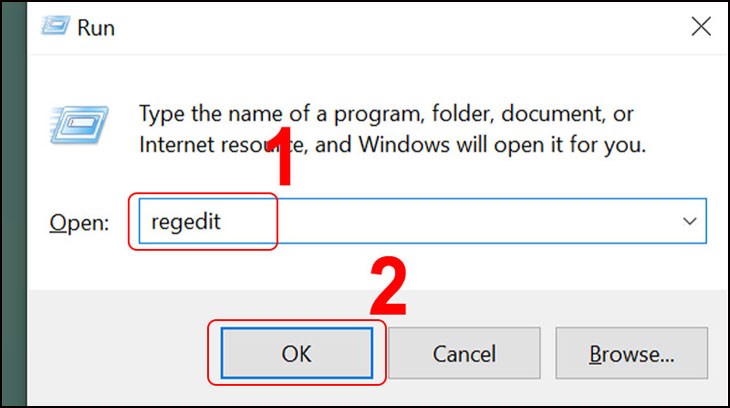The height and width of the screenshot is (408, 730).
Task: Click the word regedit in the Open field
Action: (x=185, y=222)
